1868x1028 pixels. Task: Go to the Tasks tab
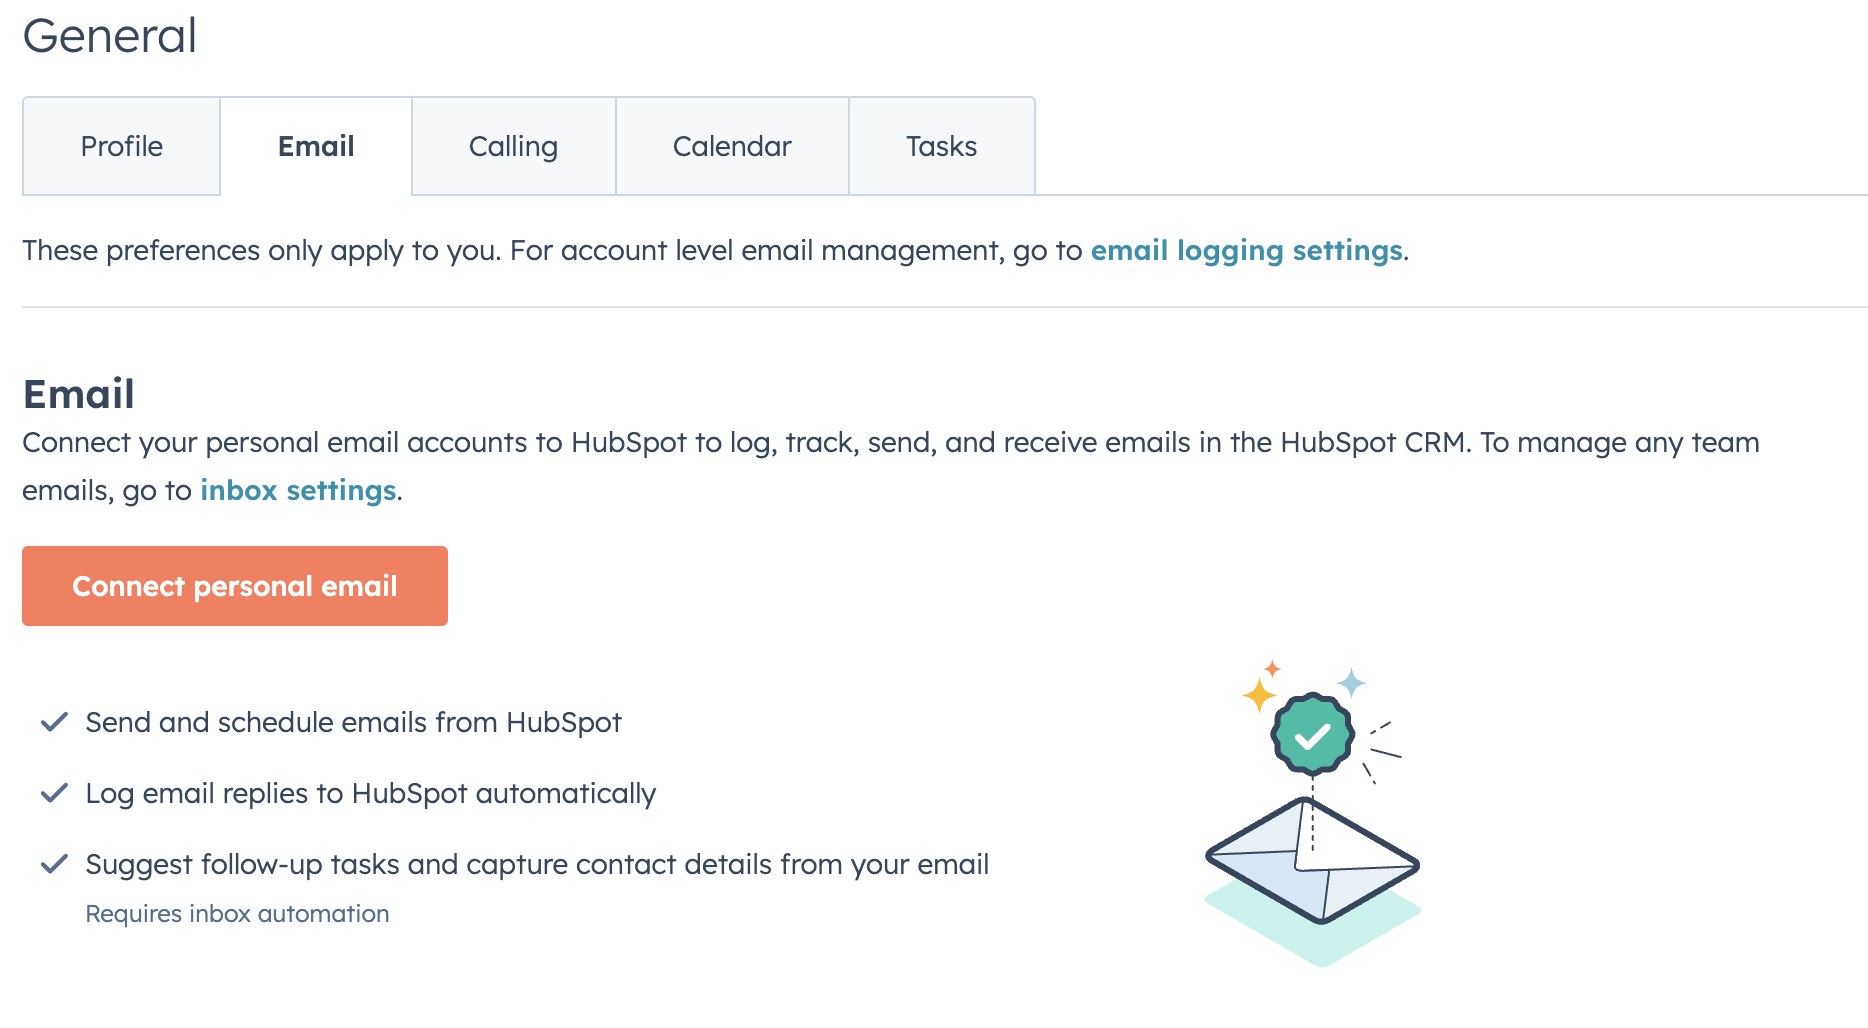941,146
